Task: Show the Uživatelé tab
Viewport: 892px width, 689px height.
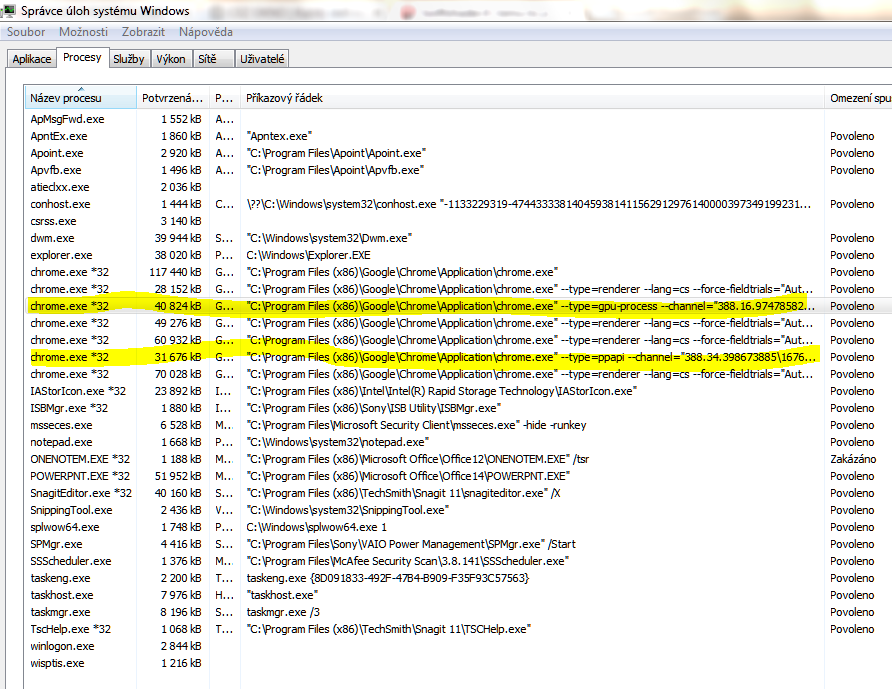Action: coord(262,59)
